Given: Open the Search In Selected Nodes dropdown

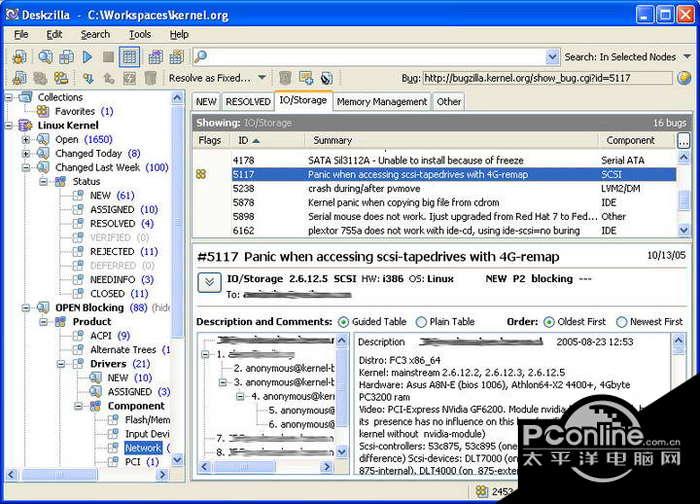Looking at the screenshot, I should tap(687, 57).
